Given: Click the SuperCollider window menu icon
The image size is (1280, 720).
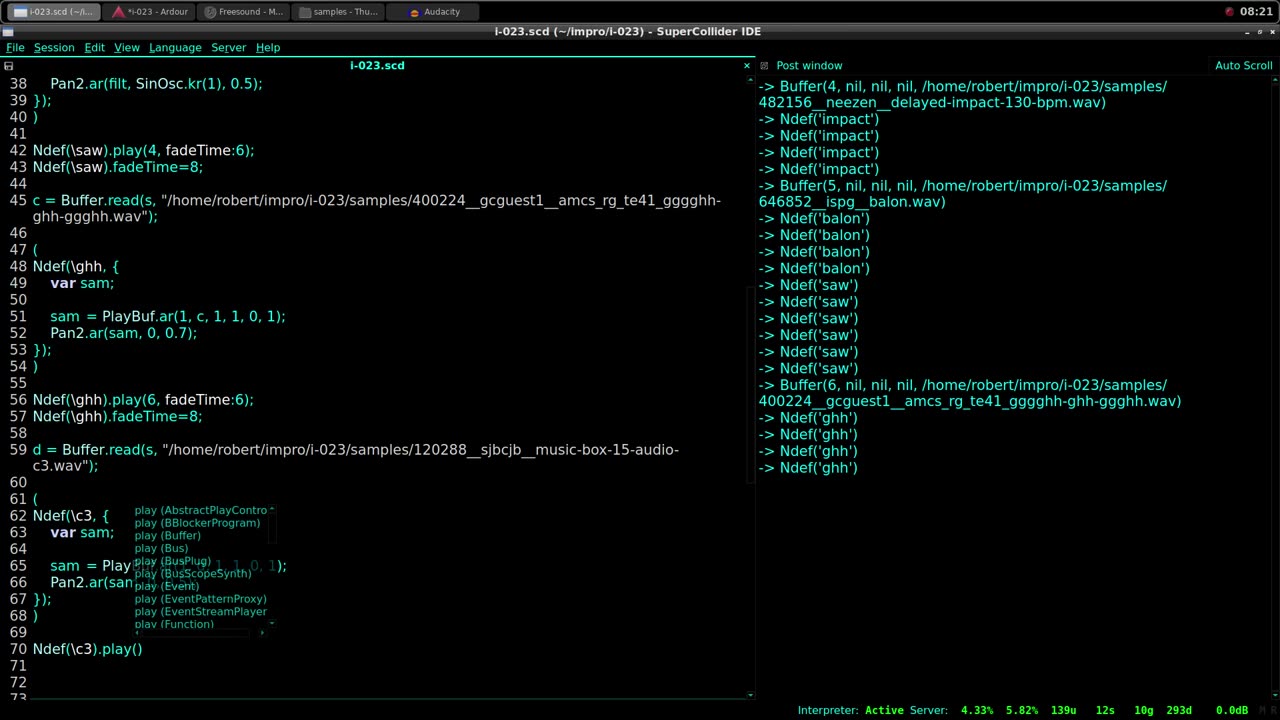Looking at the screenshot, I should pyautogui.click(x=8, y=31).
